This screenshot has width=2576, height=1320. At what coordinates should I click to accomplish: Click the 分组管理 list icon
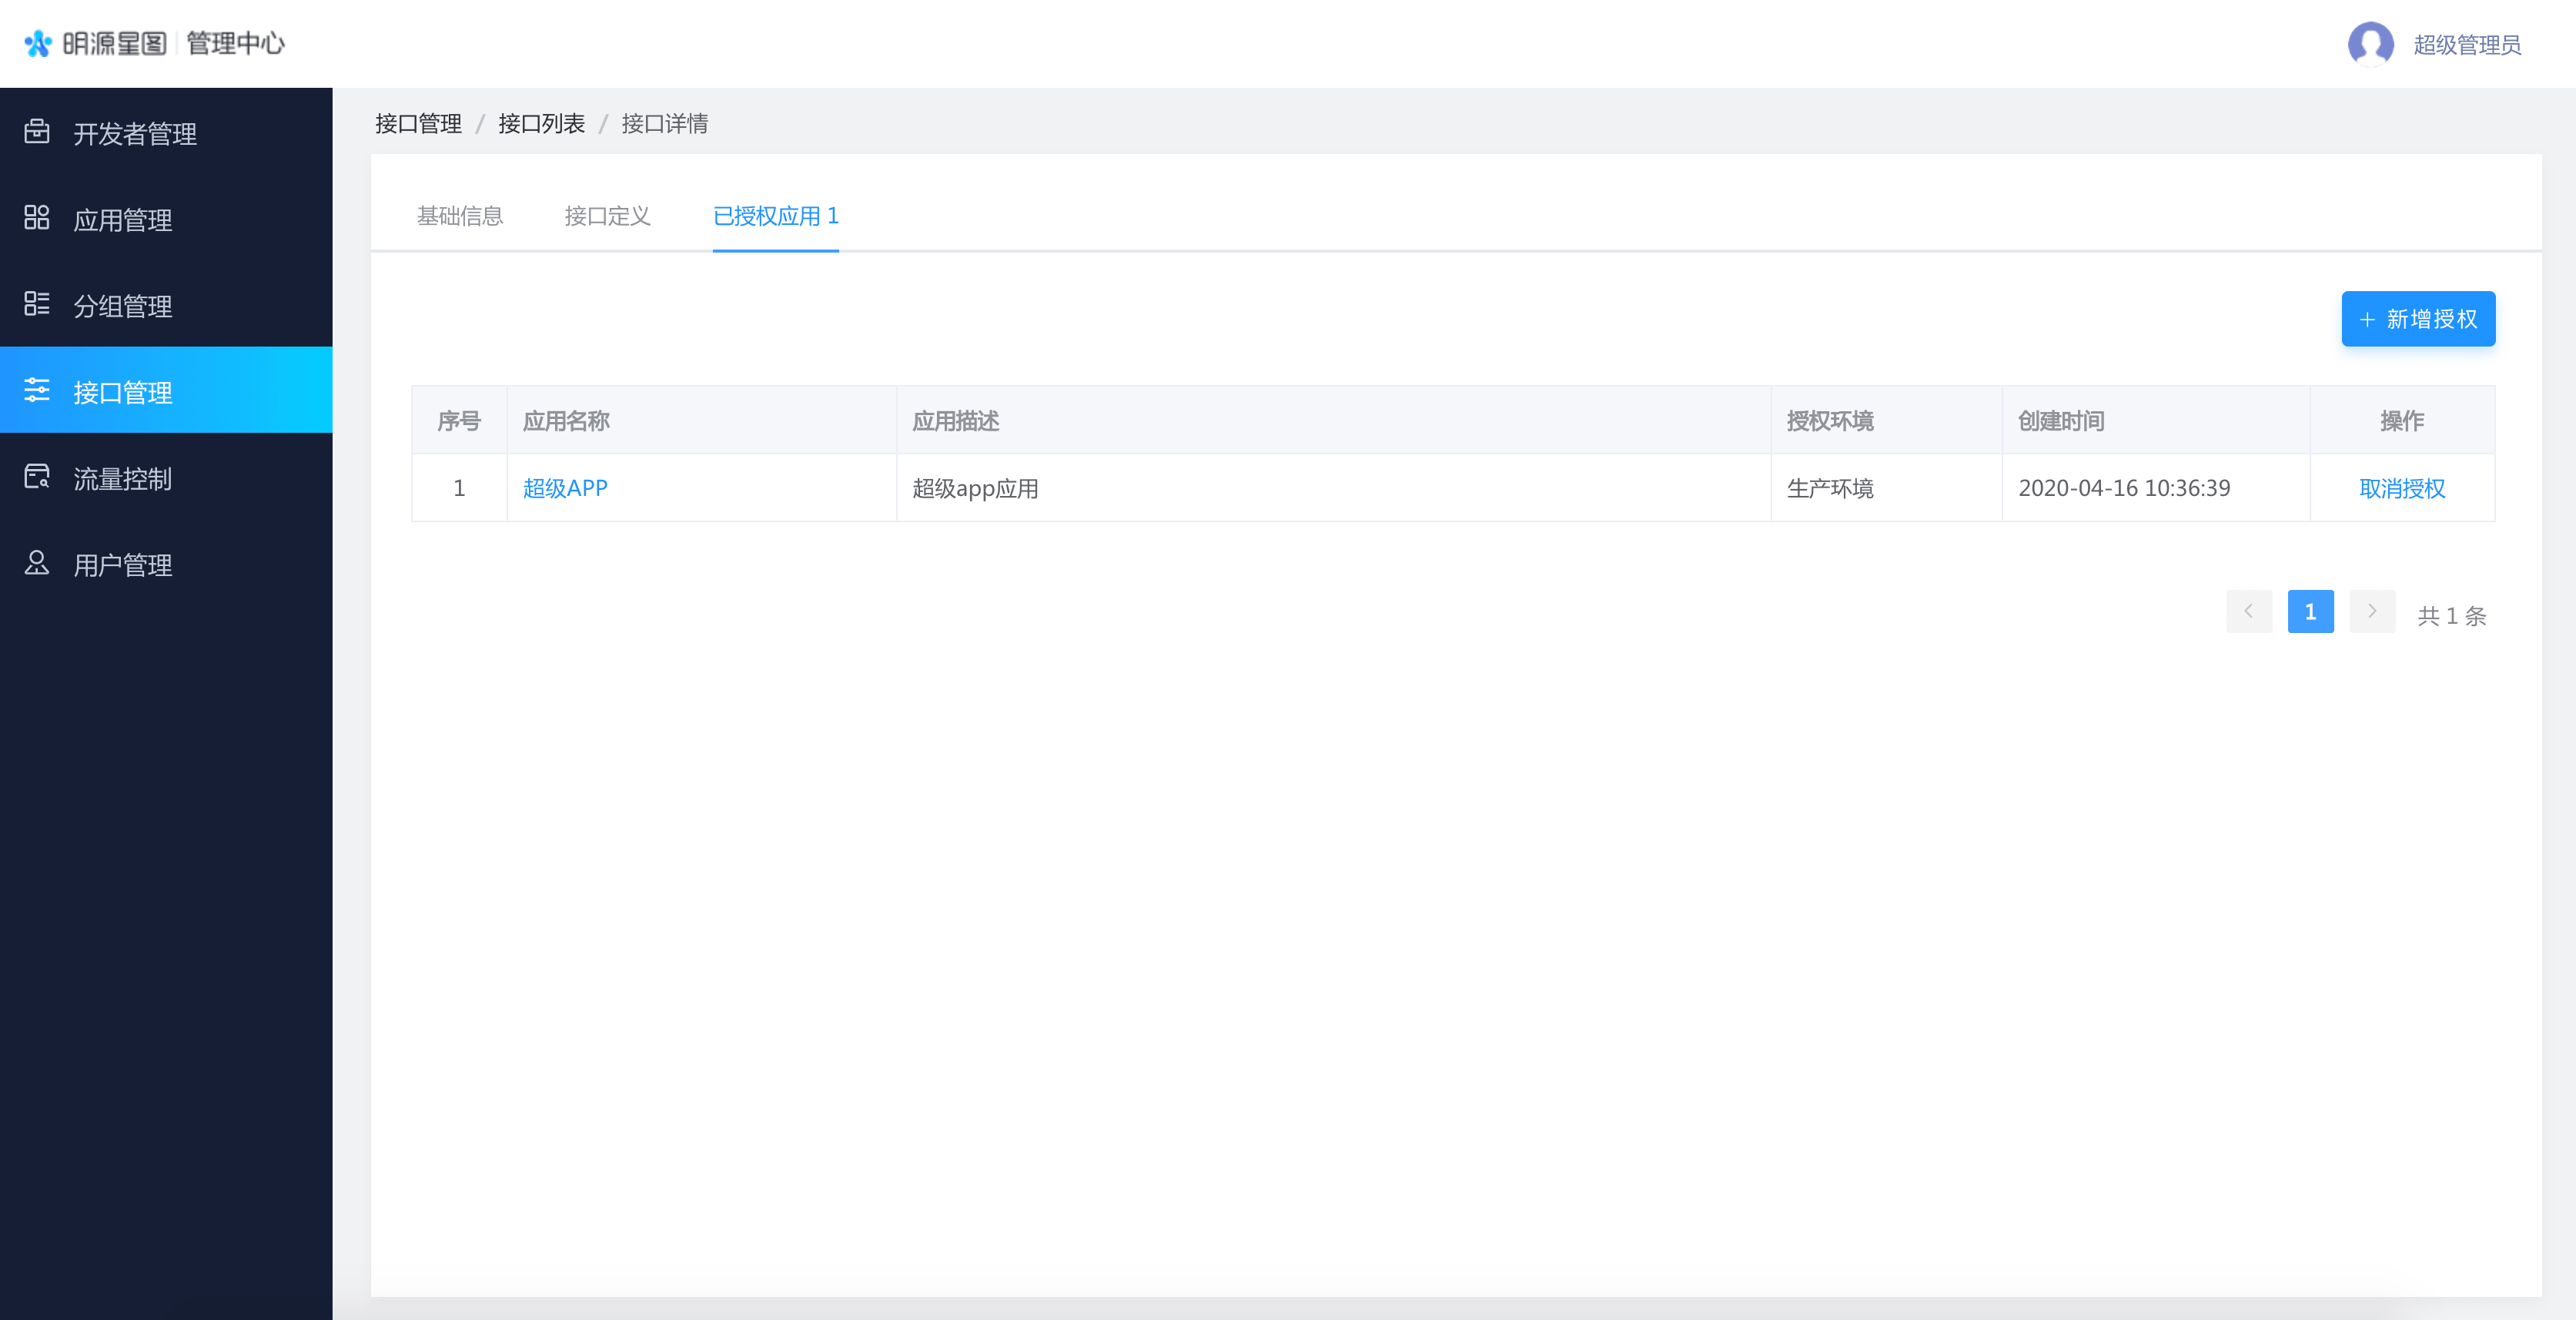point(37,304)
